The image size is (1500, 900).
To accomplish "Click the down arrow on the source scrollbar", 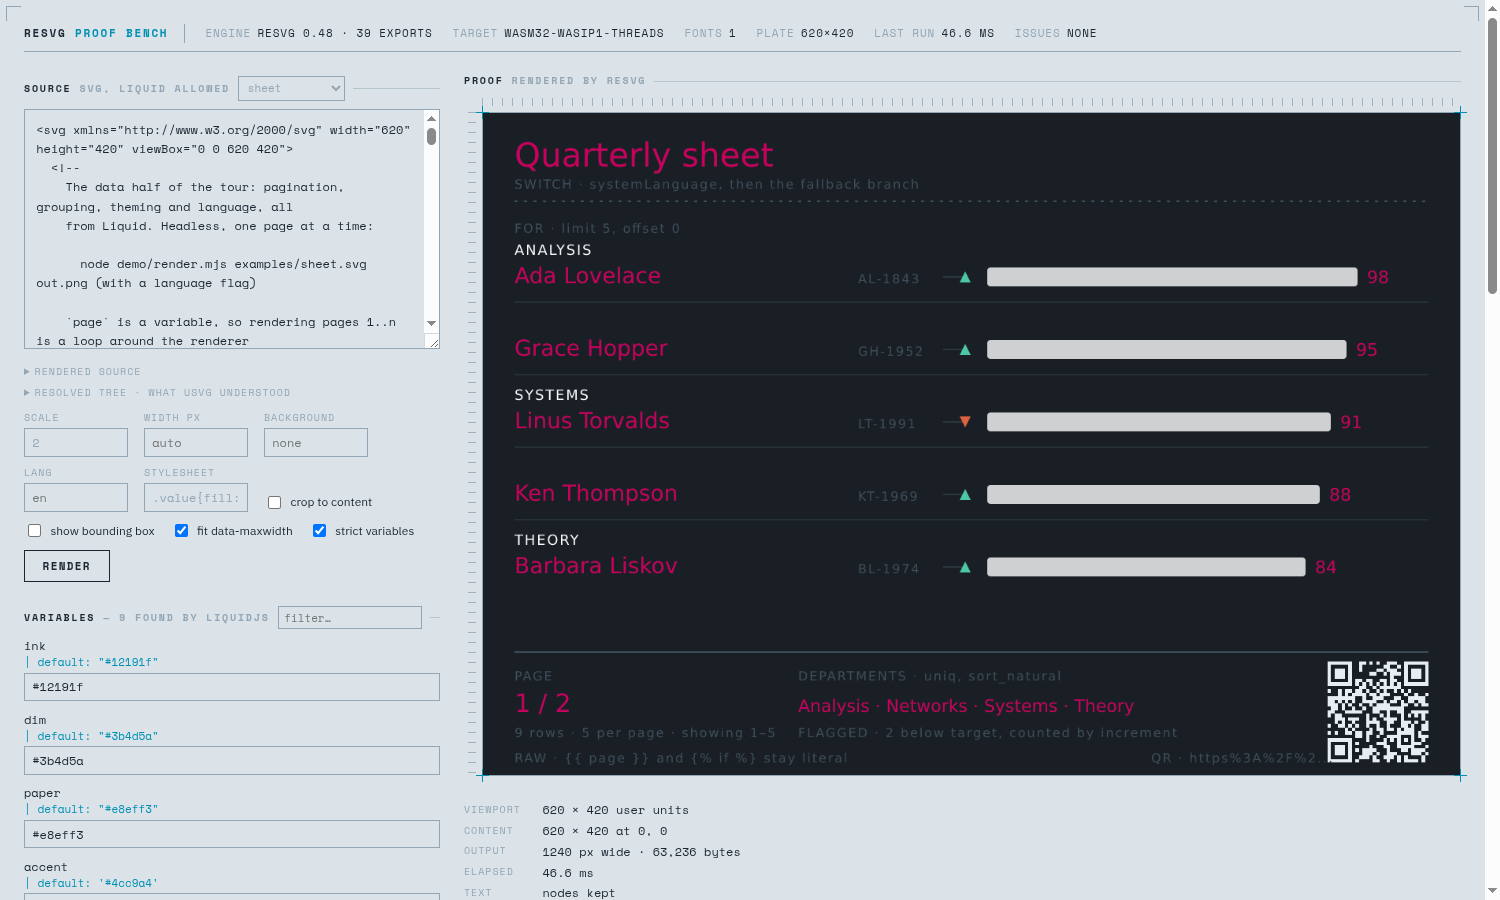I will tap(431, 323).
